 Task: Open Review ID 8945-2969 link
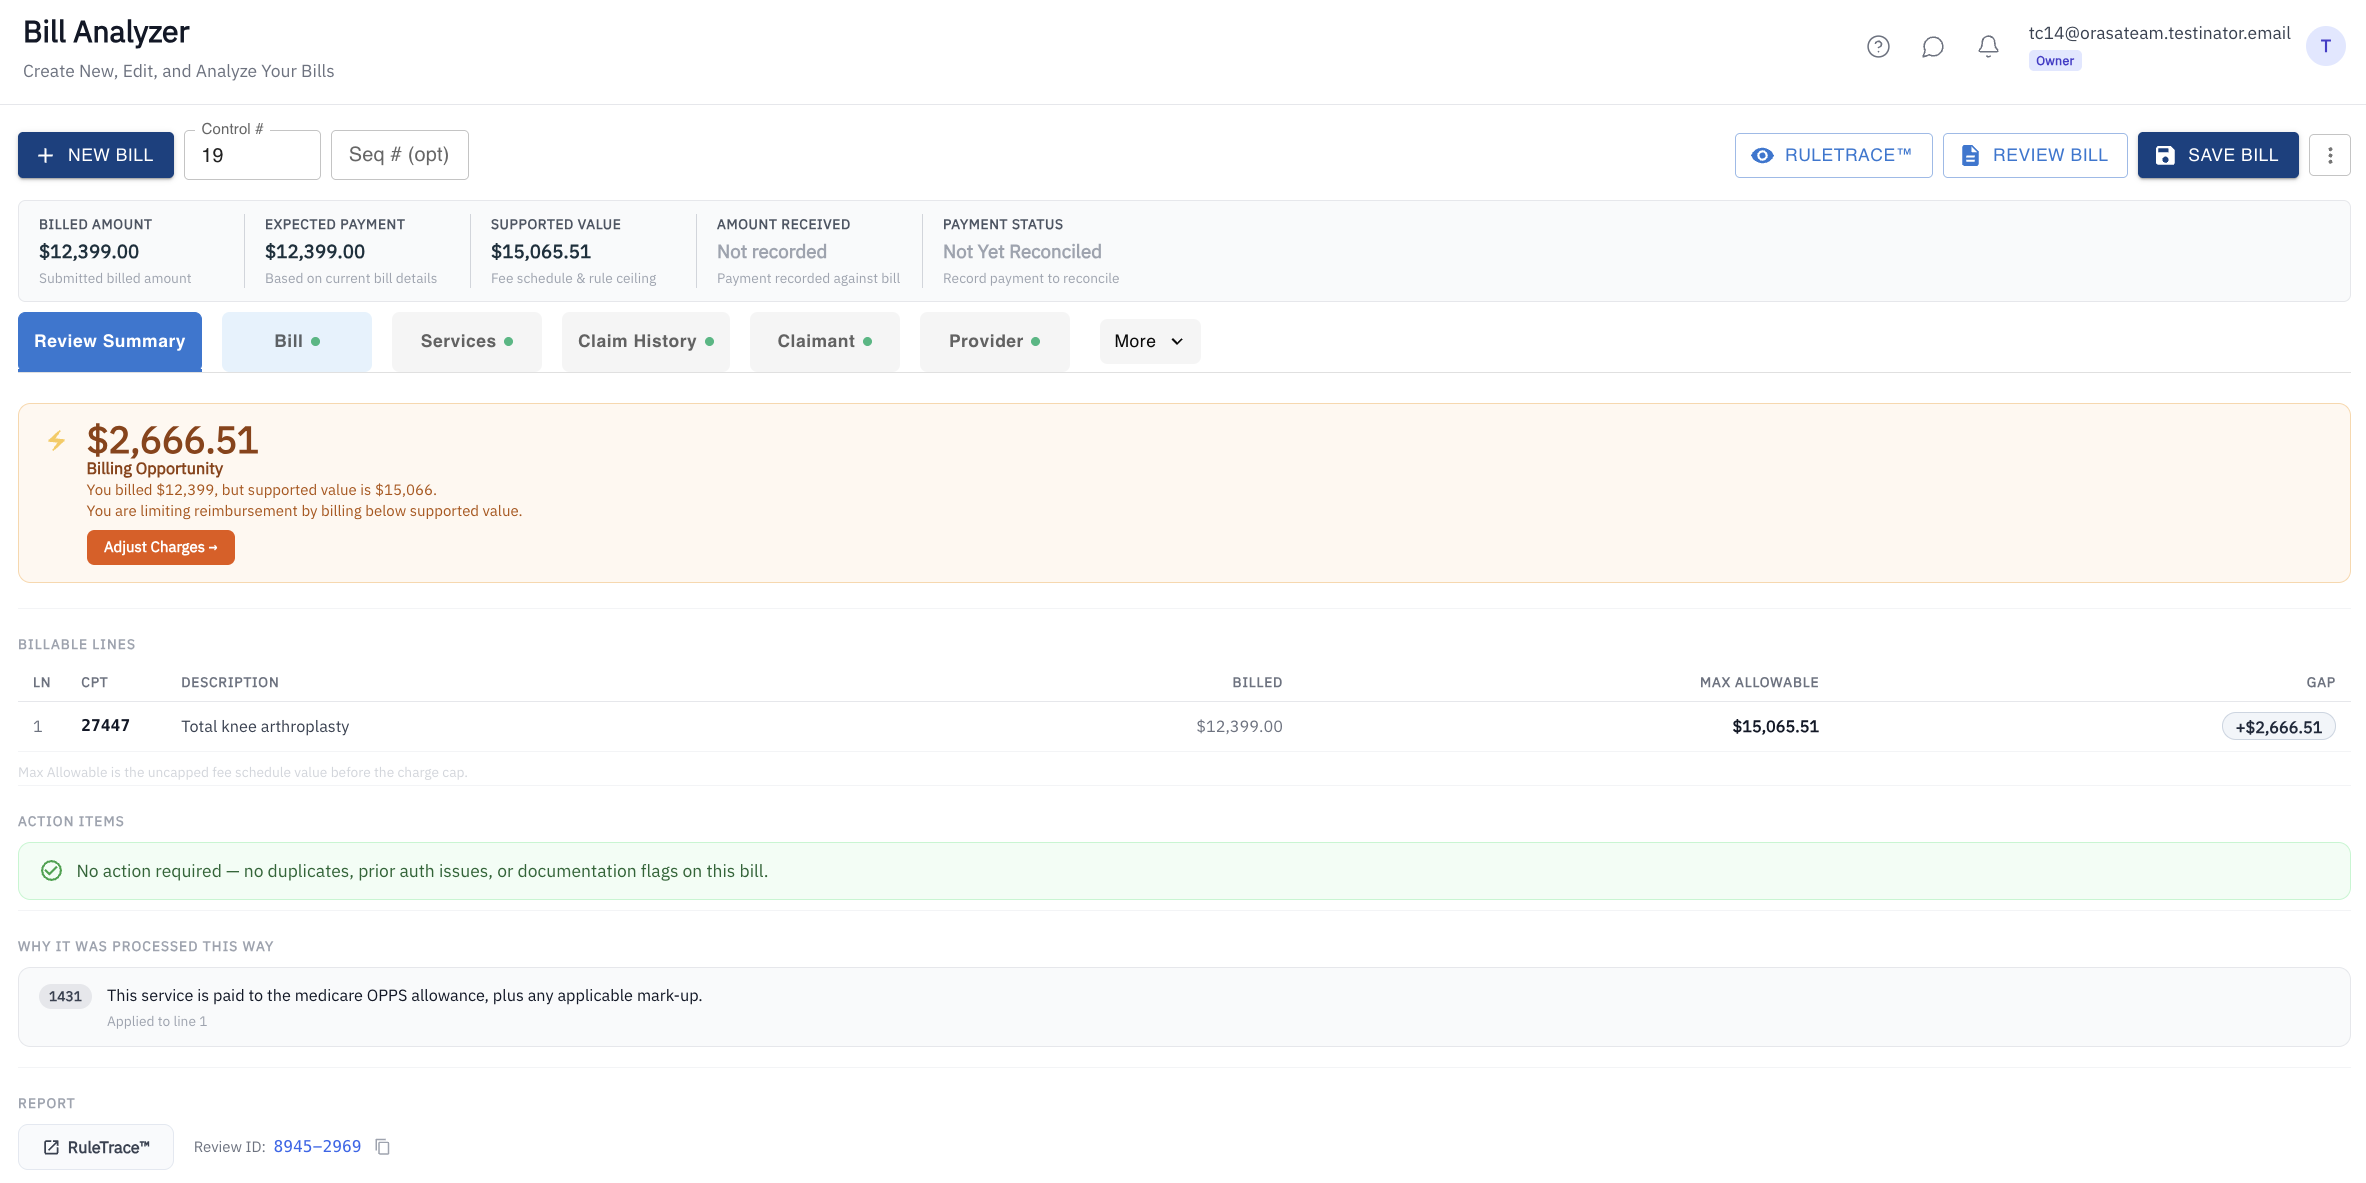(317, 1146)
